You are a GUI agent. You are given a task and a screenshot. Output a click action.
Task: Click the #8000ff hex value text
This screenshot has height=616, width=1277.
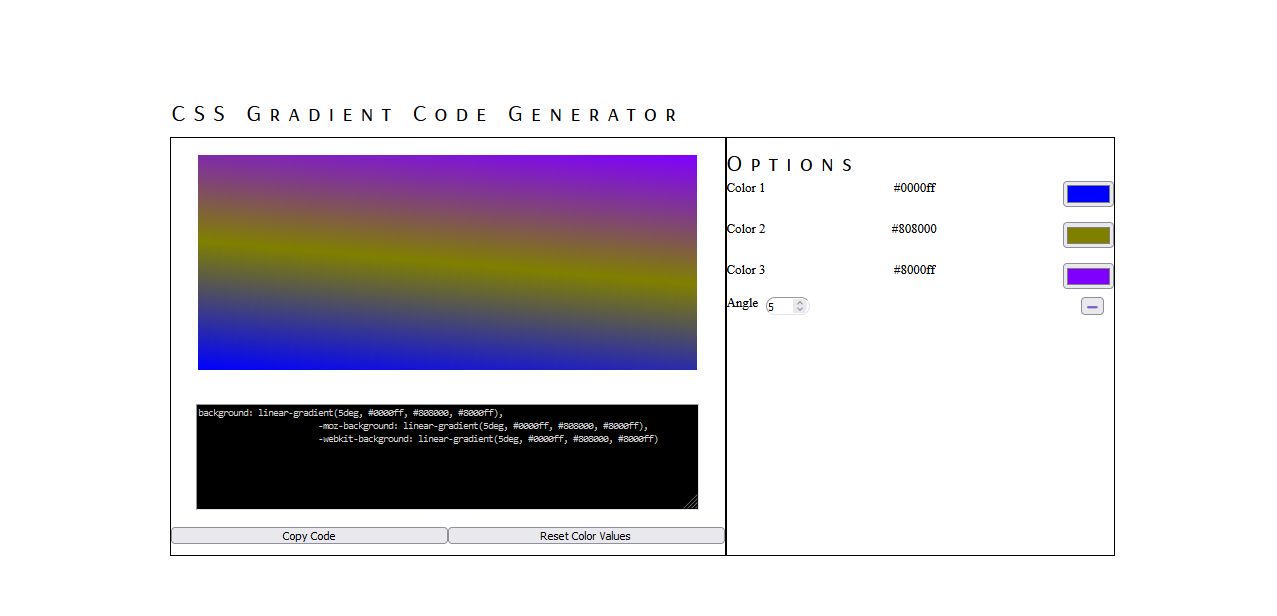(x=914, y=270)
